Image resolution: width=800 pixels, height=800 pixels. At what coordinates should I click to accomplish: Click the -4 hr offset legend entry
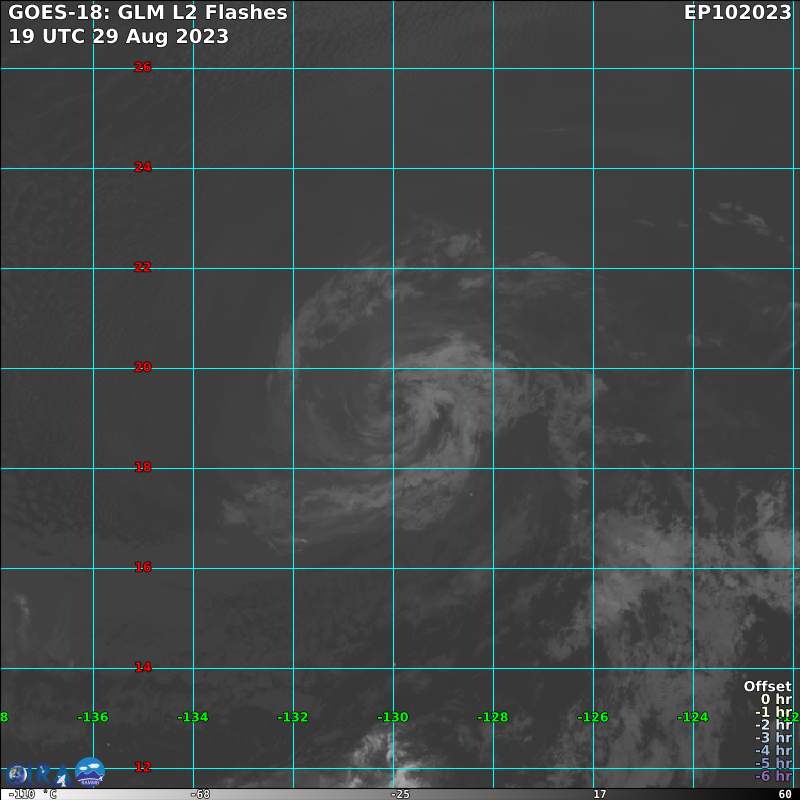772,751
